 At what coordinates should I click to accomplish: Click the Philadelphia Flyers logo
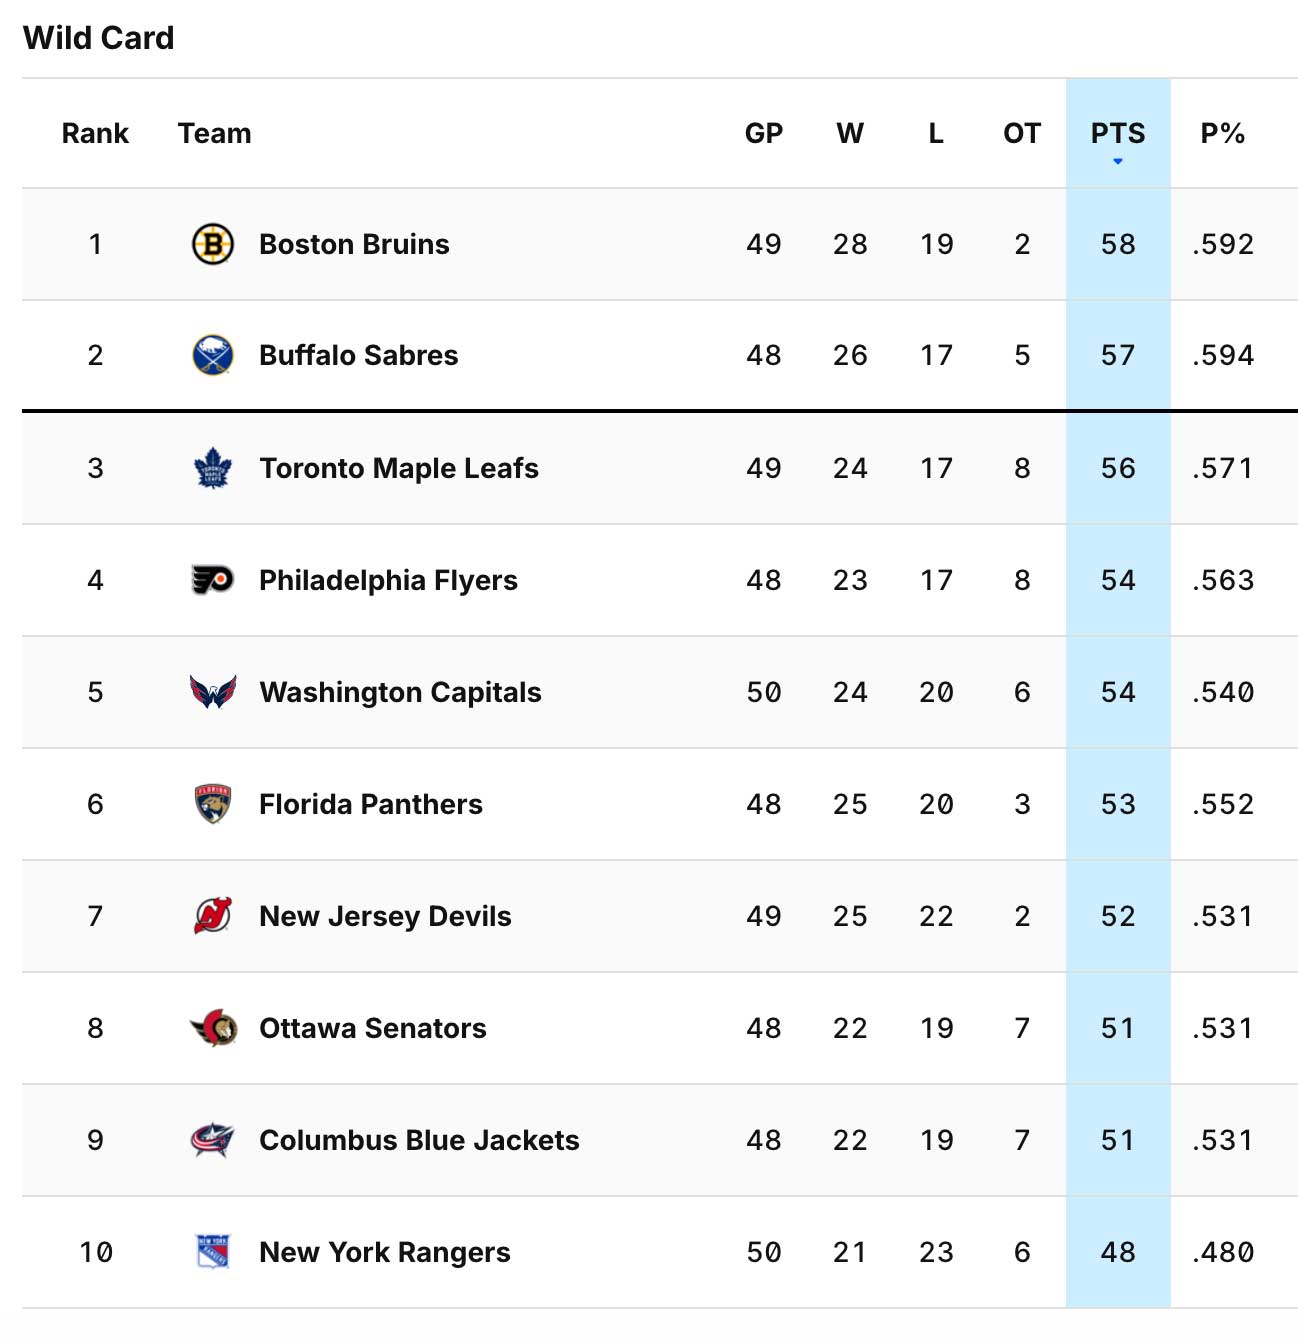coord(211,580)
